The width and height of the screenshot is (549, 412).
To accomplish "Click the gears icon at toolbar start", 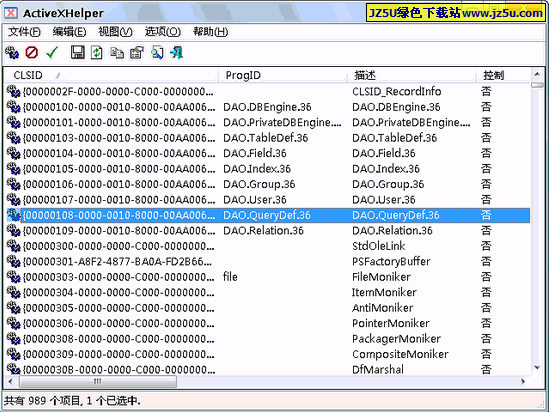I will [x=12, y=53].
